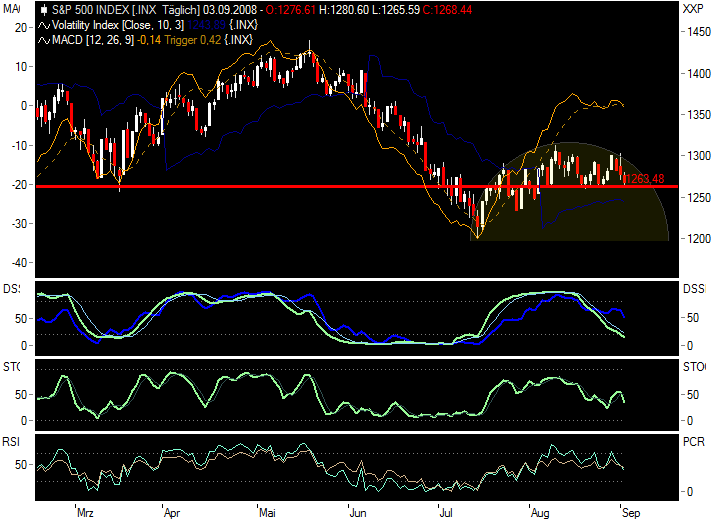The image size is (720, 520).
Task: Click the wave icon beside Volatility Index
Action: point(44,25)
